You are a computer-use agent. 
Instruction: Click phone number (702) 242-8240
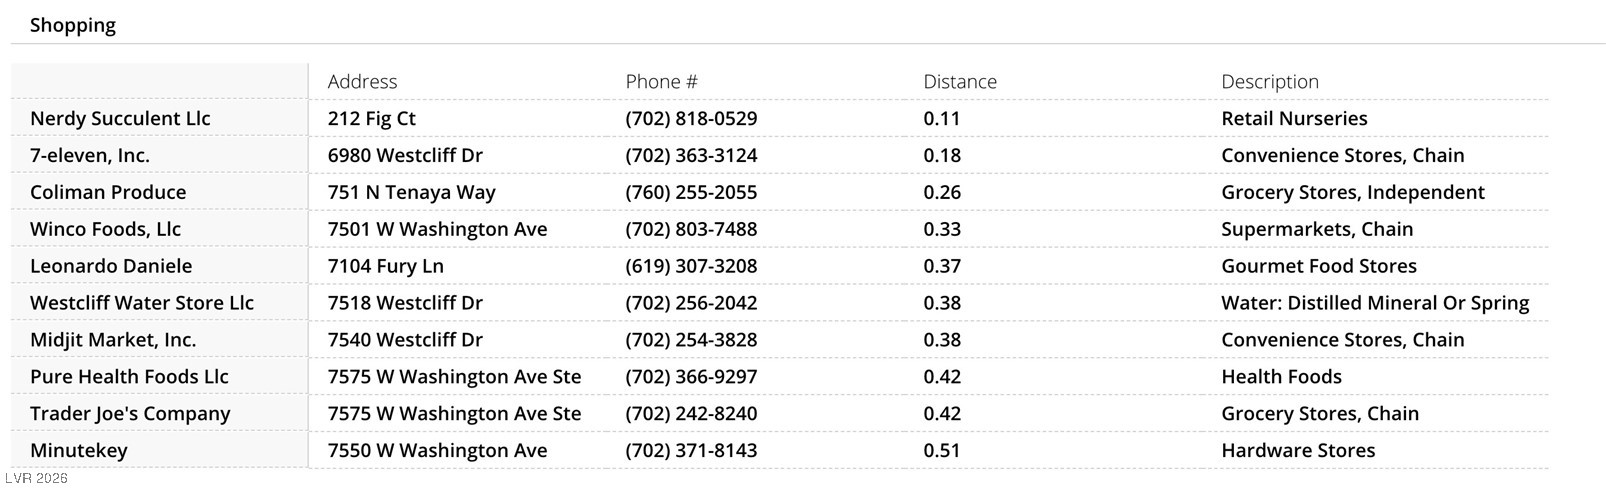click(x=691, y=414)
